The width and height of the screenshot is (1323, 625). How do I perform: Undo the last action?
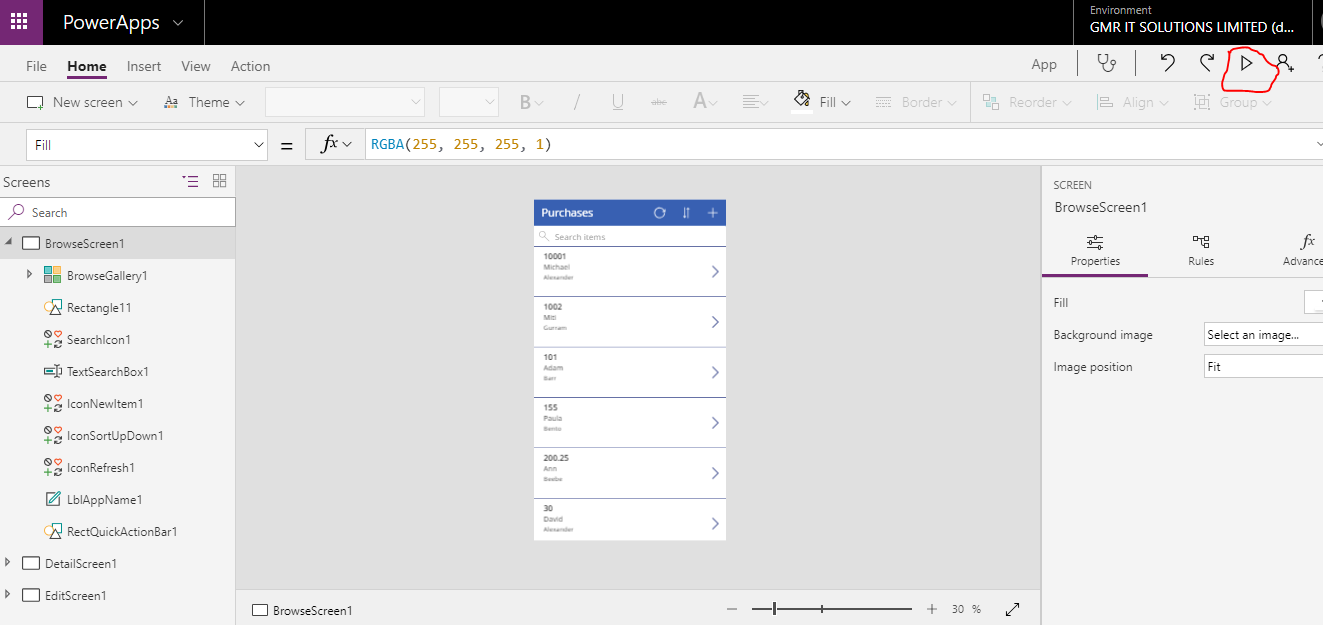pos(1167,64)
